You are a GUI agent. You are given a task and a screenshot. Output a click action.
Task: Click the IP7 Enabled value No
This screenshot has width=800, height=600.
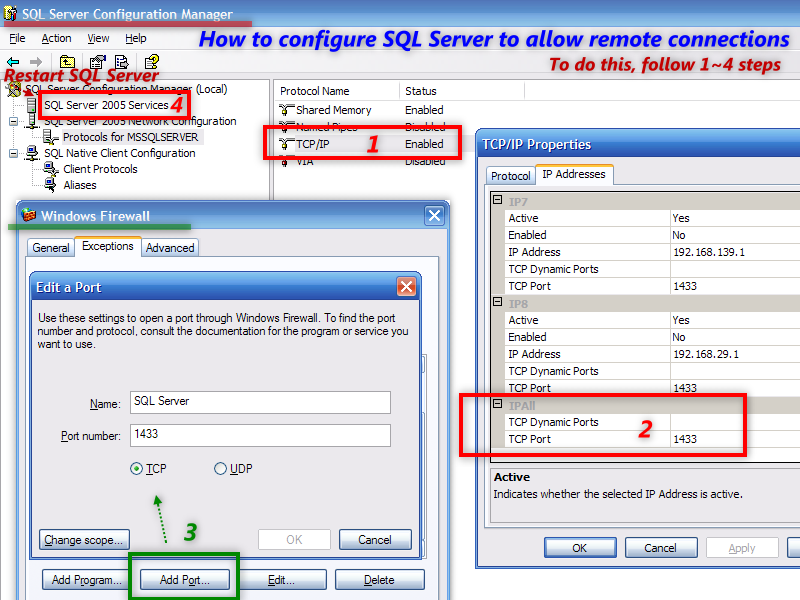click(679, 235)
